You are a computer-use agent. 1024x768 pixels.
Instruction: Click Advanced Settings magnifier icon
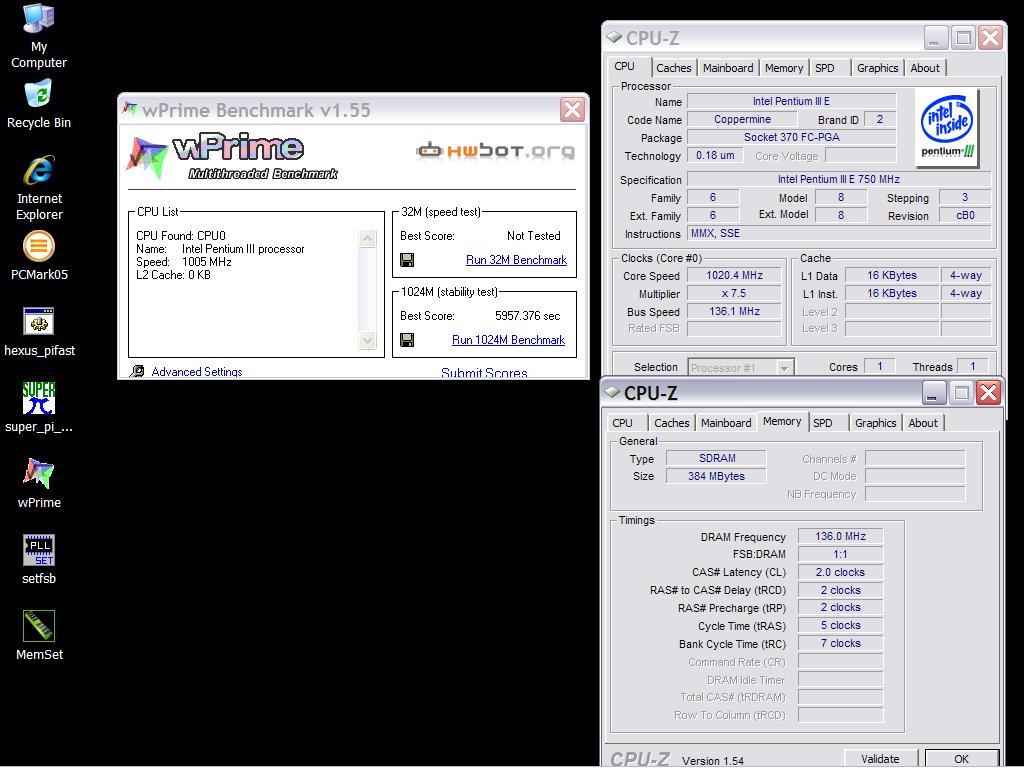click(x=136, y=372)
